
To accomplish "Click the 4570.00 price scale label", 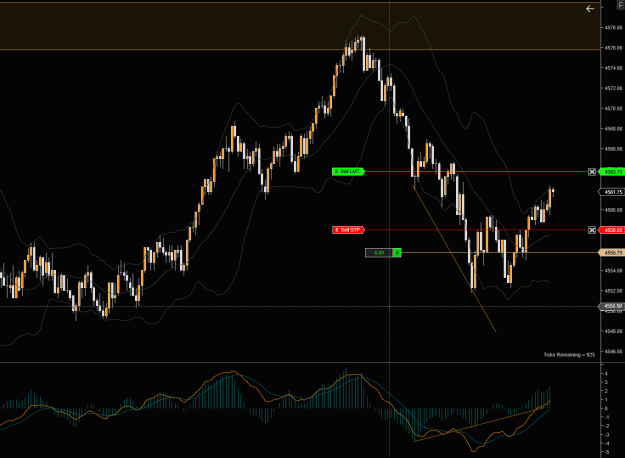I will pos(613,108).
